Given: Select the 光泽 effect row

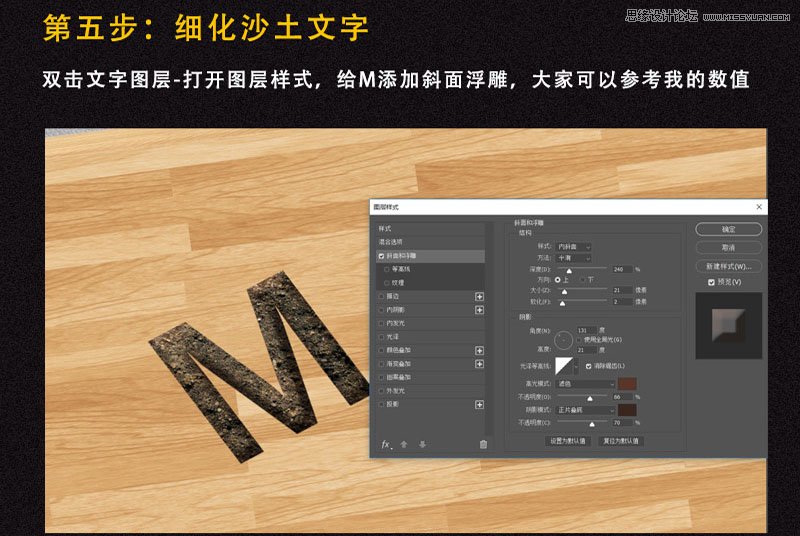Looking at the screenshot, I should click(430, 337).
